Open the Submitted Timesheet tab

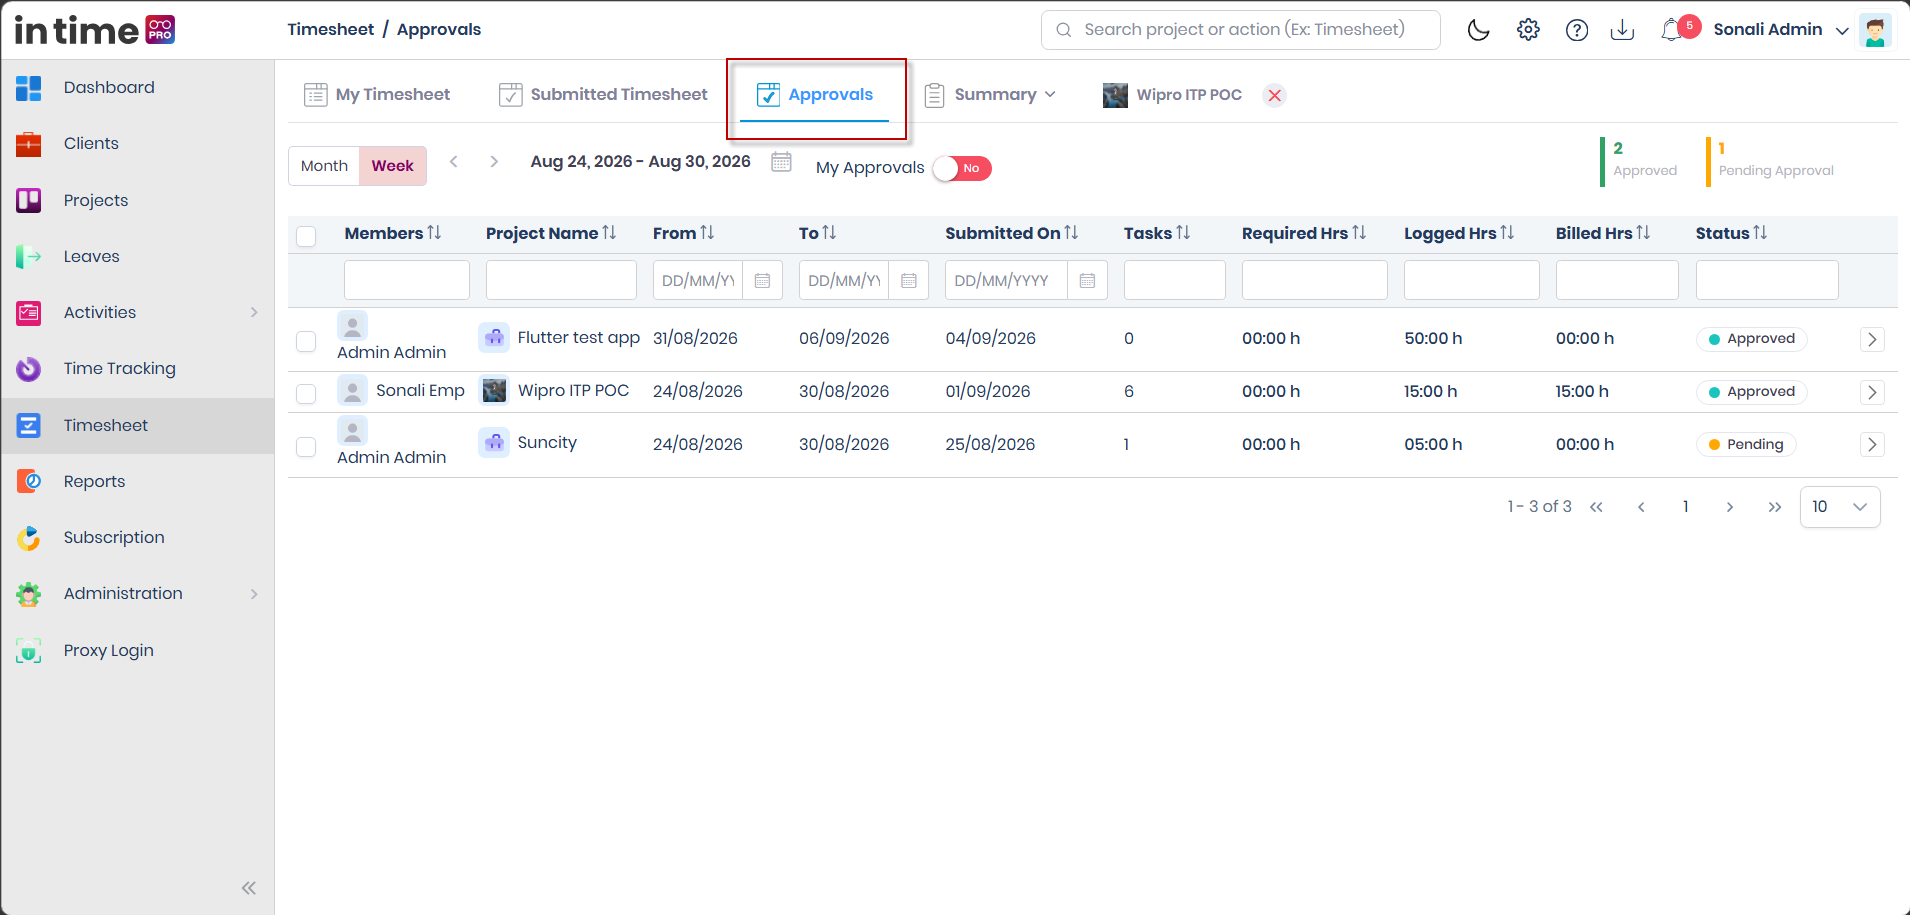point(603,95)
